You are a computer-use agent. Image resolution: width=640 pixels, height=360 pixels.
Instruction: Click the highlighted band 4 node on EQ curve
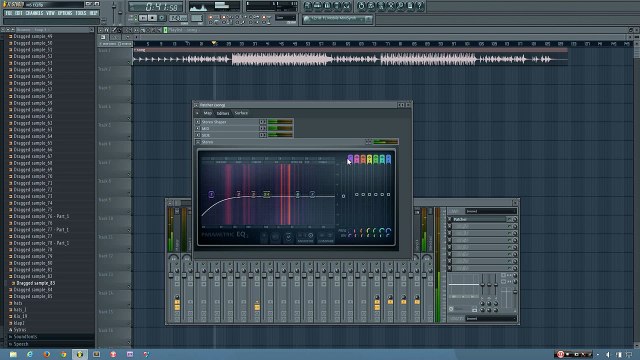tap(267, 194)
